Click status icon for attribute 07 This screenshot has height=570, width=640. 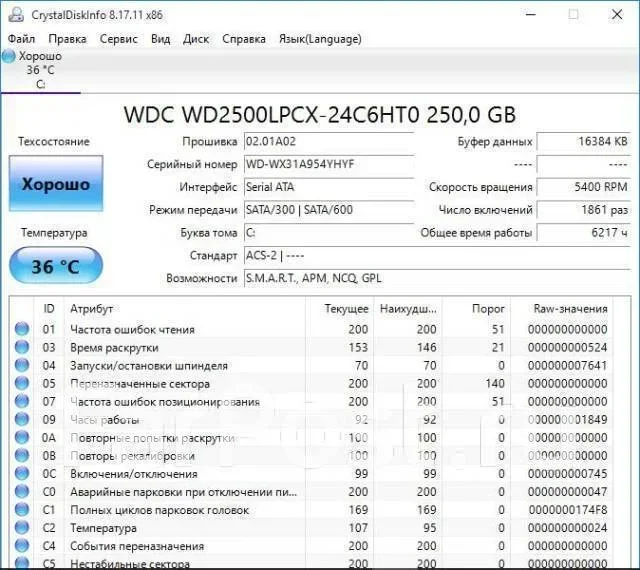(22, 401)
